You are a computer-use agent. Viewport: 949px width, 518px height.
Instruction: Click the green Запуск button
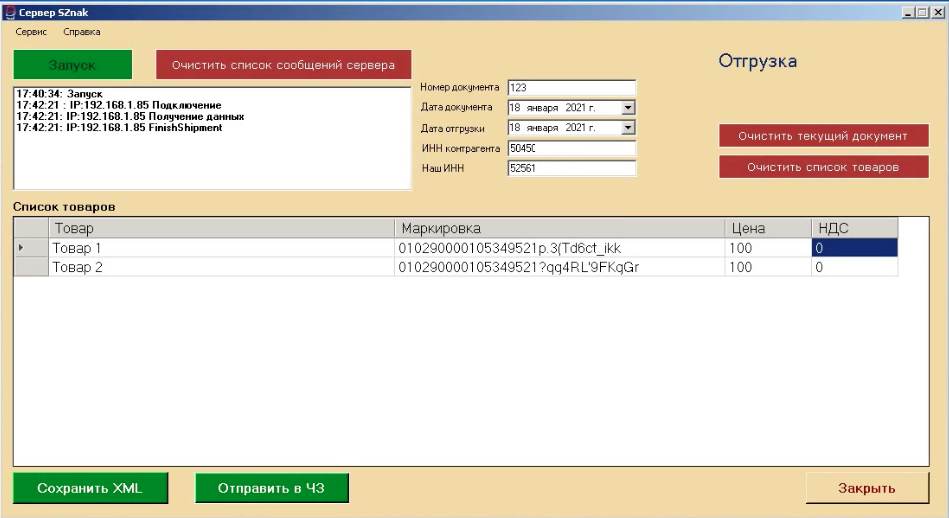[x=73, y=65]
